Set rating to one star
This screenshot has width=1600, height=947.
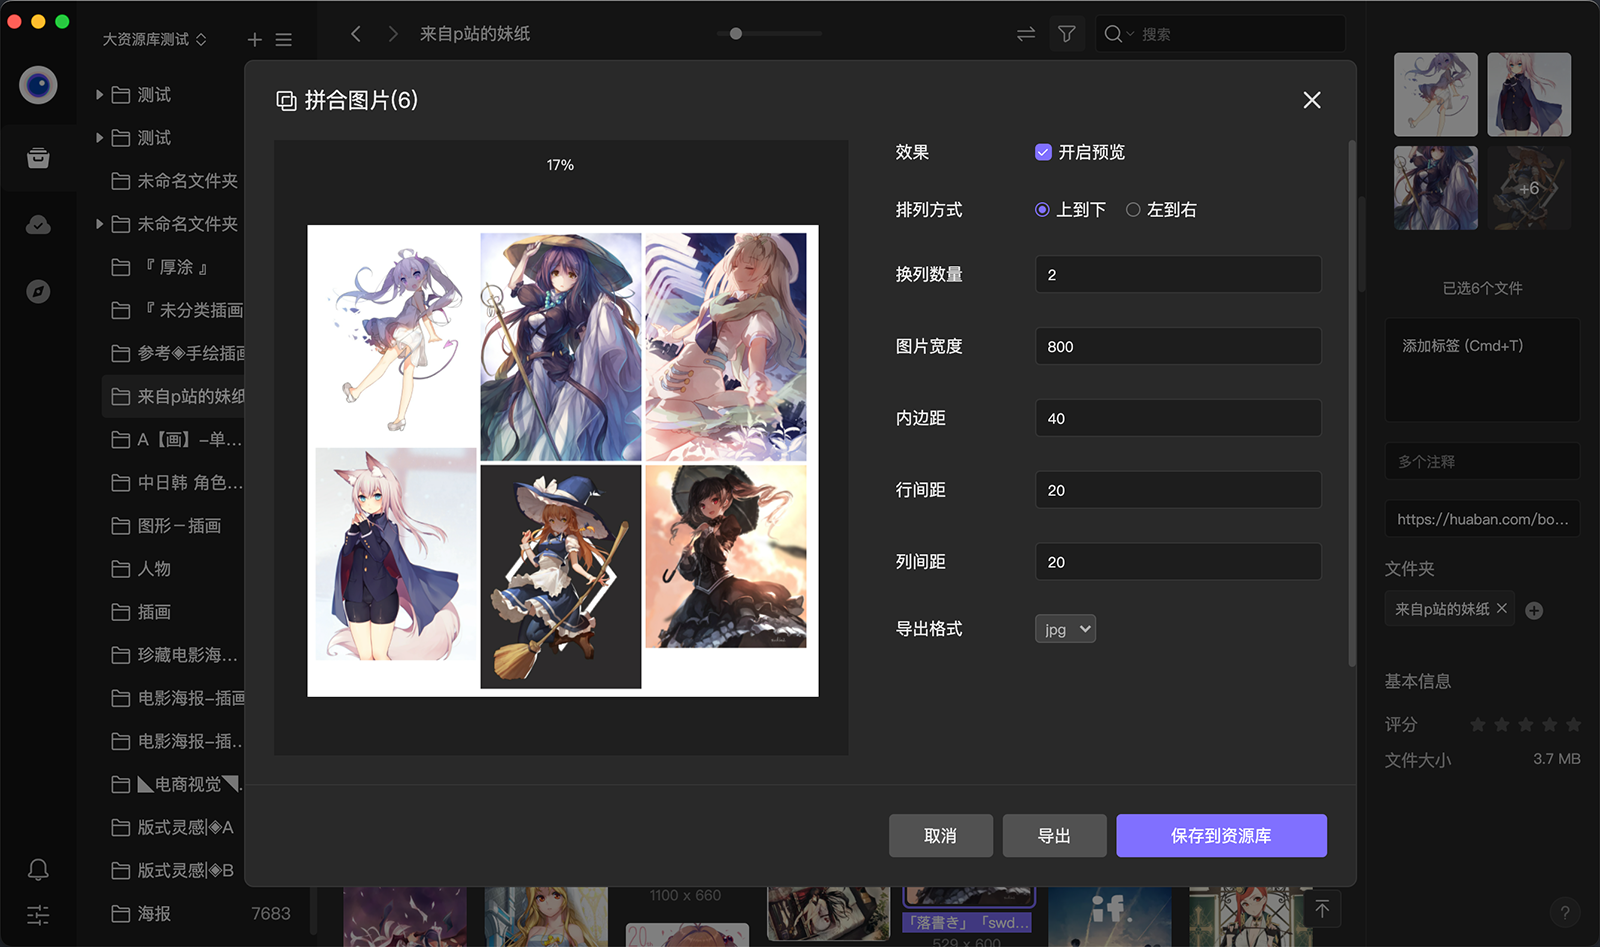[x=1478, y=724]
